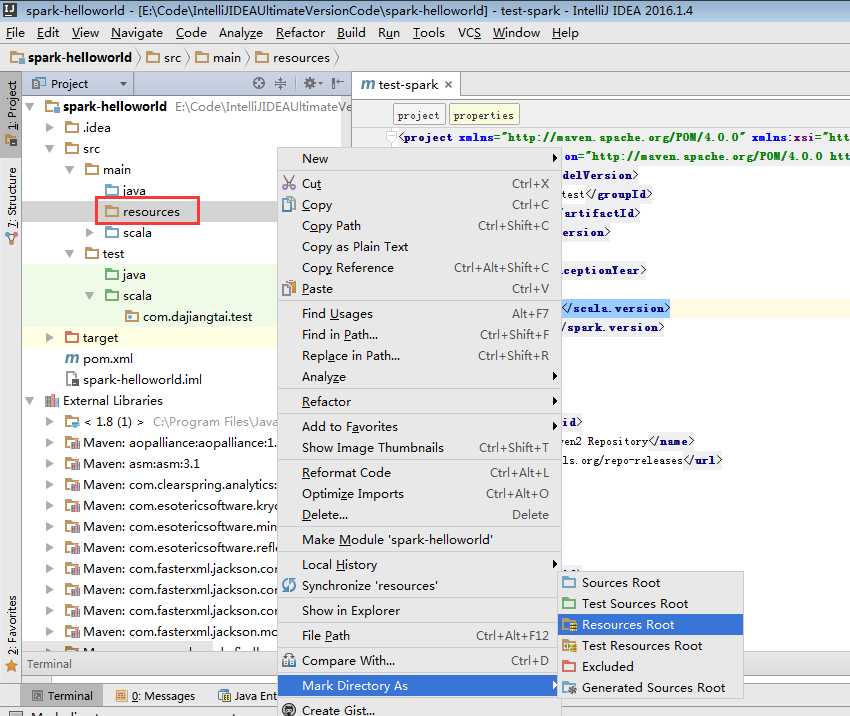Expand the scala folder under main
The width and height of the screenshot is (850, 716).
[90, 233]
